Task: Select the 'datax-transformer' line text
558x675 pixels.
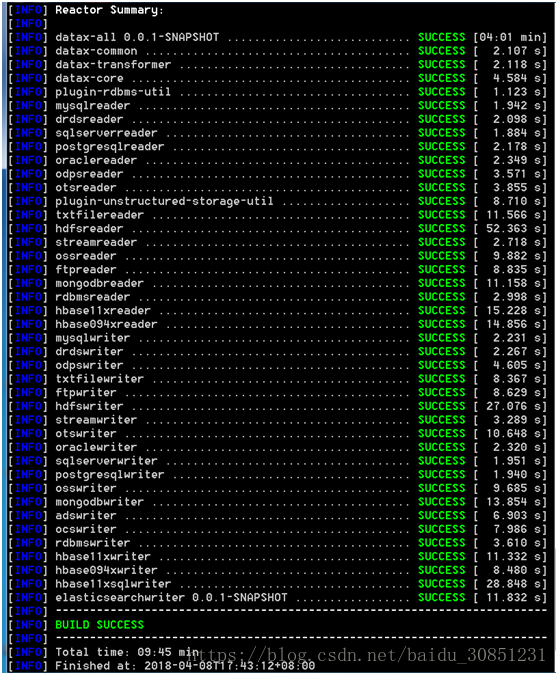Action: (x=113, y=65)
